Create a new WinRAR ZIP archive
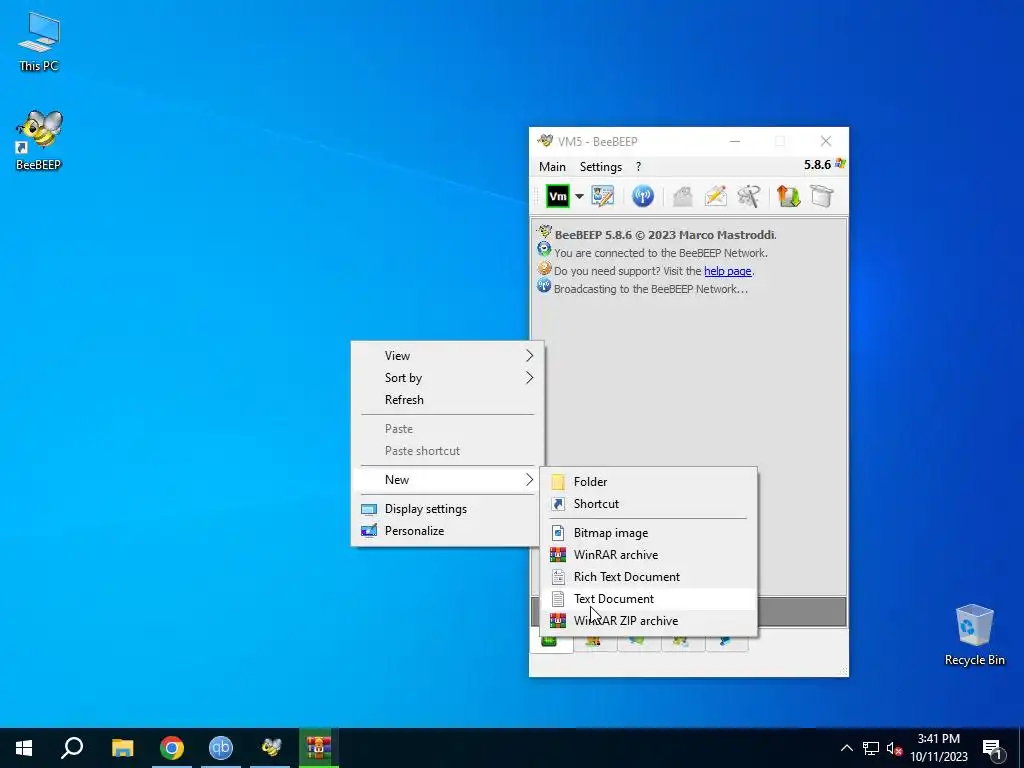This screenshot has width=1024, height=768. pyautogui.click(x=648, y=621)
